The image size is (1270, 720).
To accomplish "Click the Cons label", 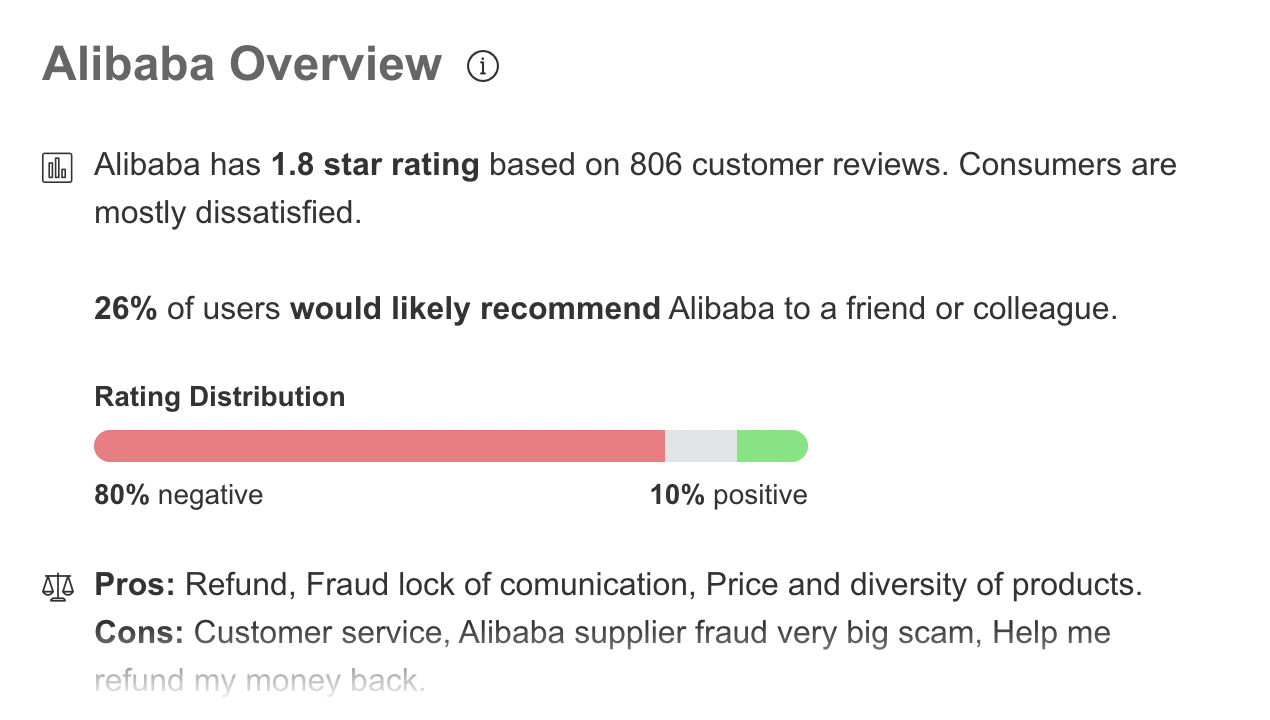I will 139,633.
